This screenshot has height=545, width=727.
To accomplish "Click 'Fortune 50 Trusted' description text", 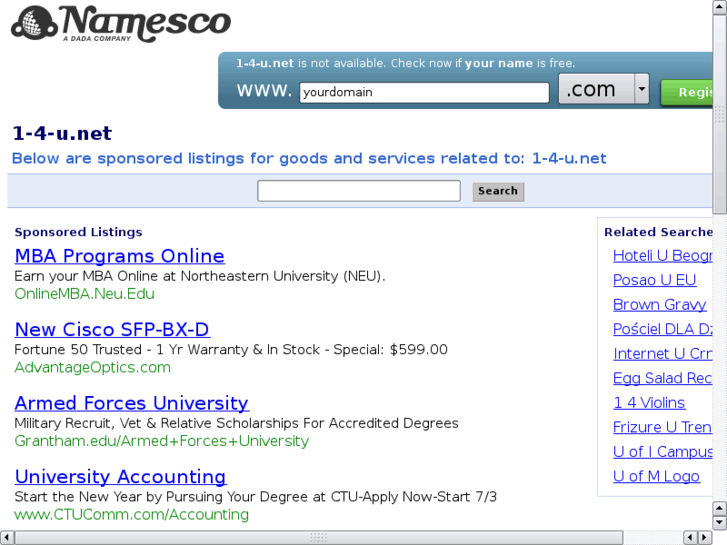I will click(x=231, y=350).
